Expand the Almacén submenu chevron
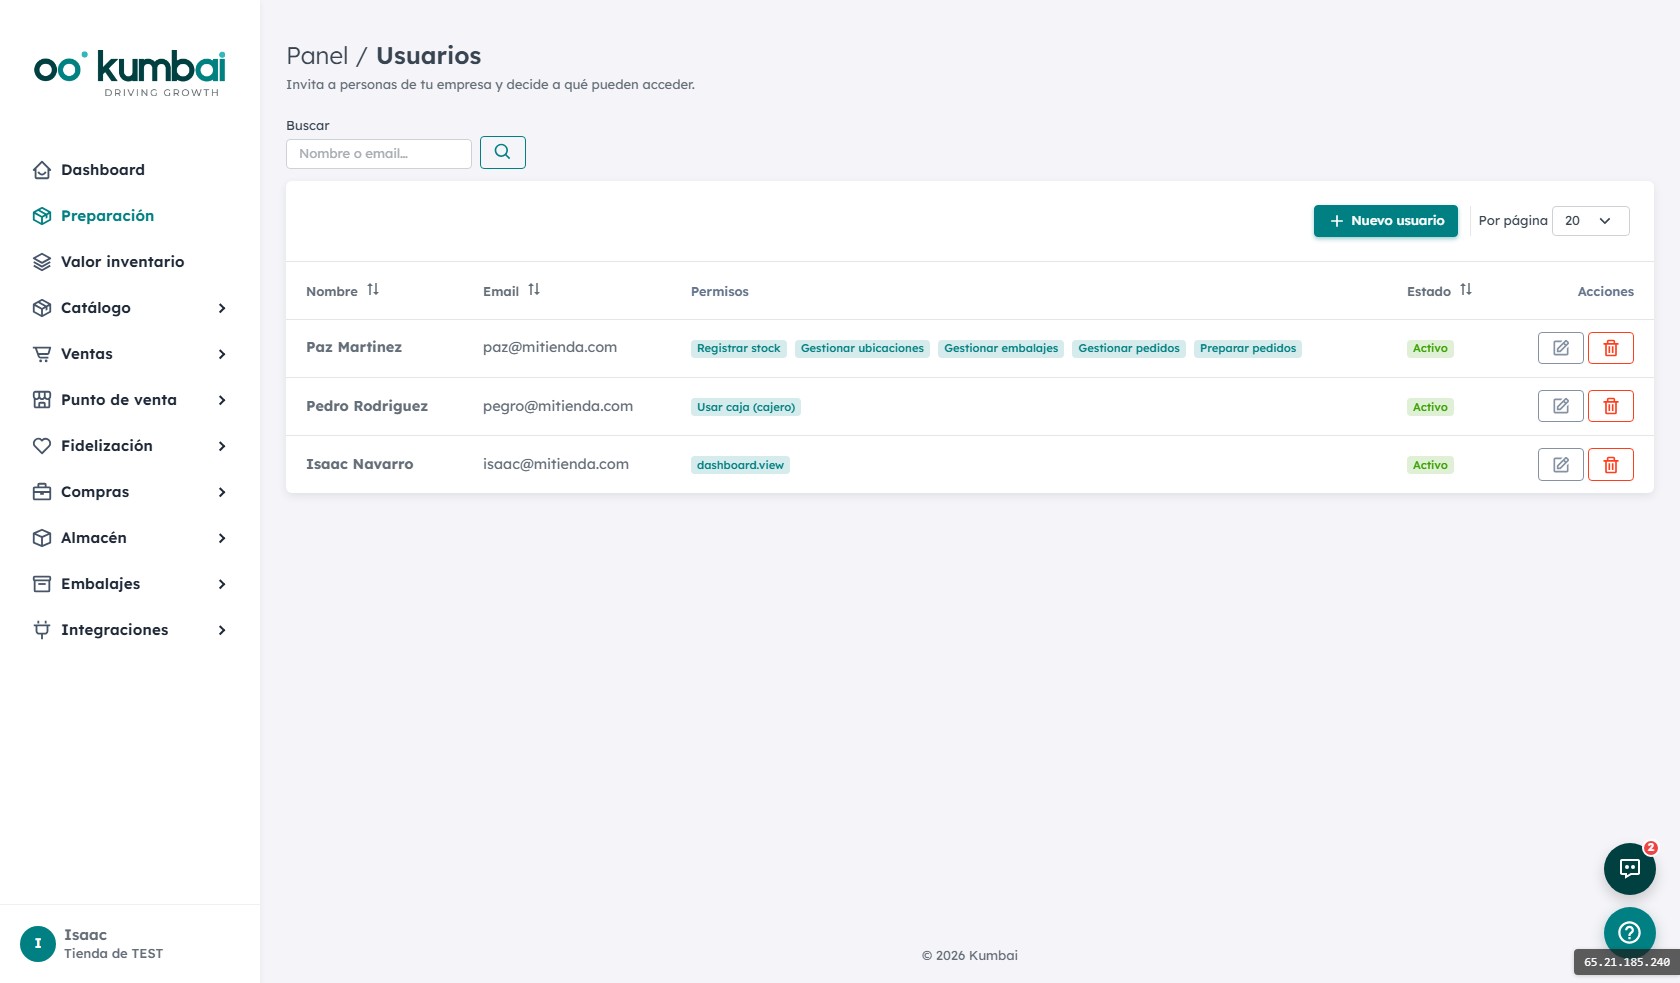The image size is (1680, 983). click(x=222, y=538)
